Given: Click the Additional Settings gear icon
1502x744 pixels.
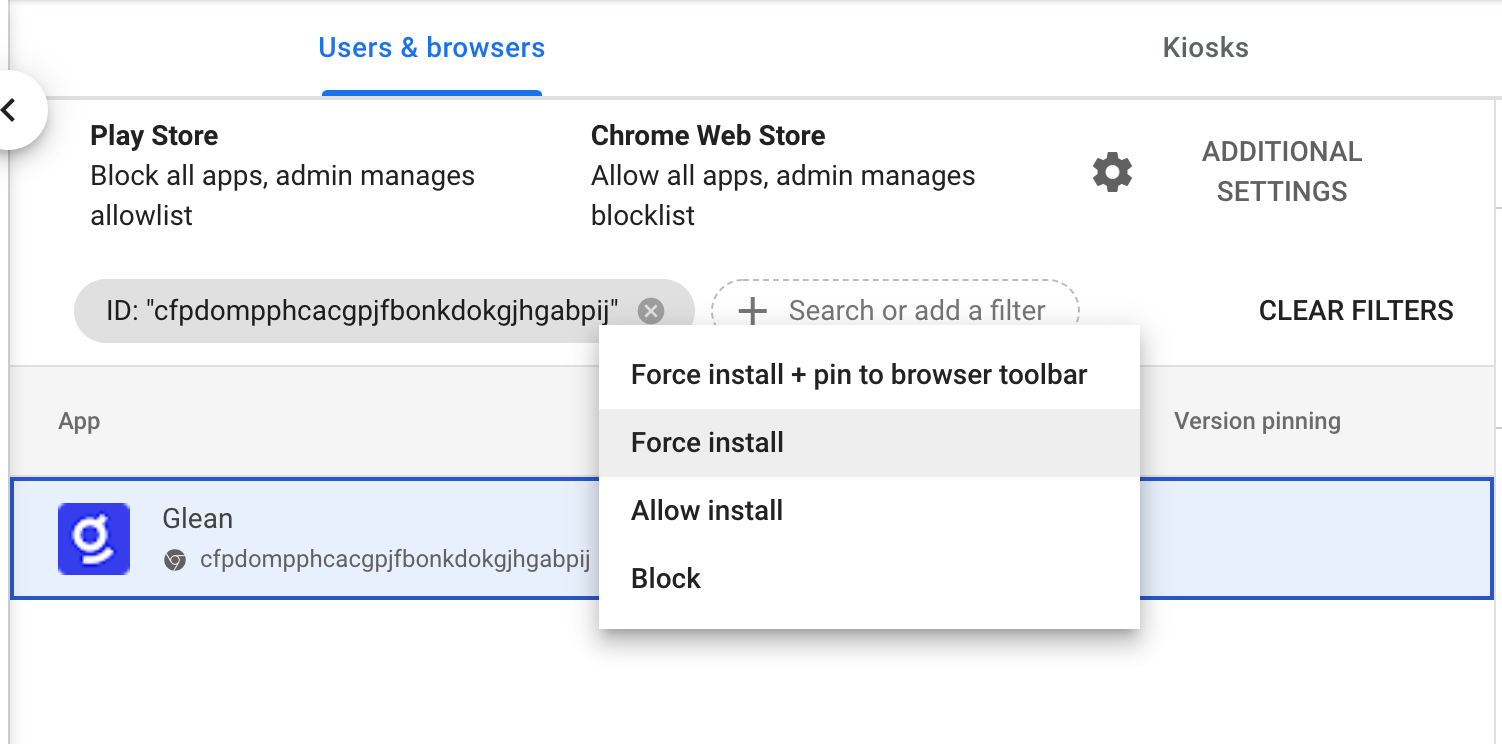Looking at the screenshot, I should tap(1112, 173).
